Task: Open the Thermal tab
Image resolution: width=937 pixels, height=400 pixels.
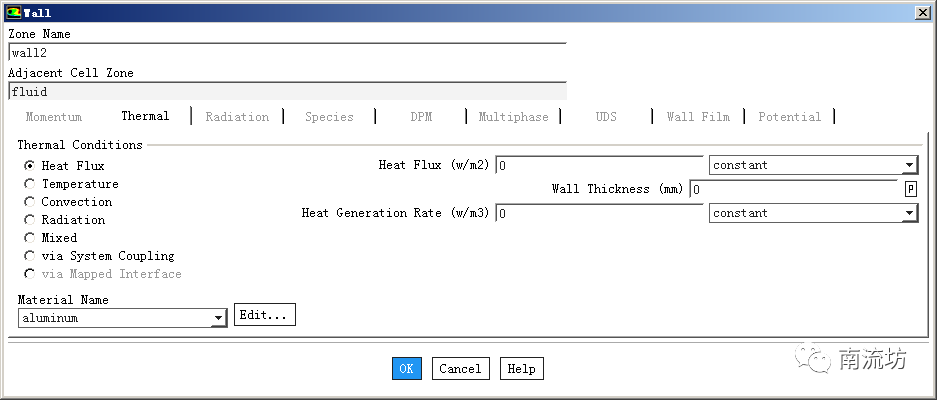Action: [145, 116]
